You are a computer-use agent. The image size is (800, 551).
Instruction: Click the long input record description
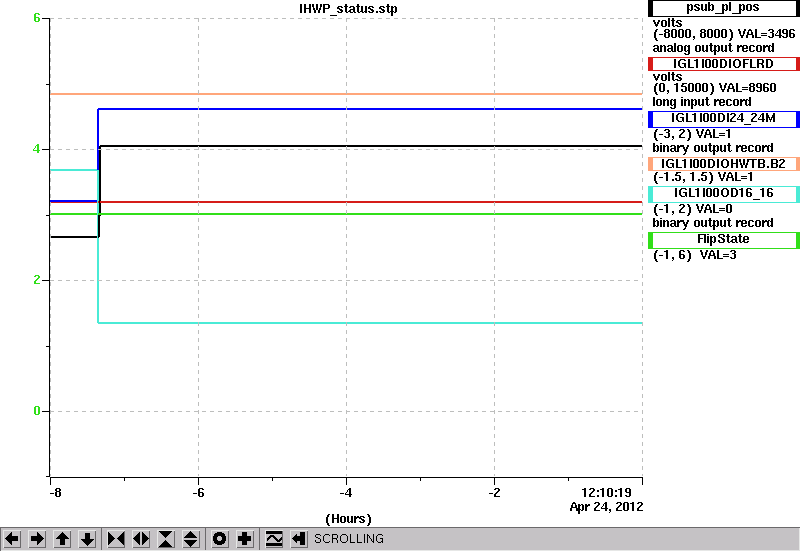click(x=702, y=102)
